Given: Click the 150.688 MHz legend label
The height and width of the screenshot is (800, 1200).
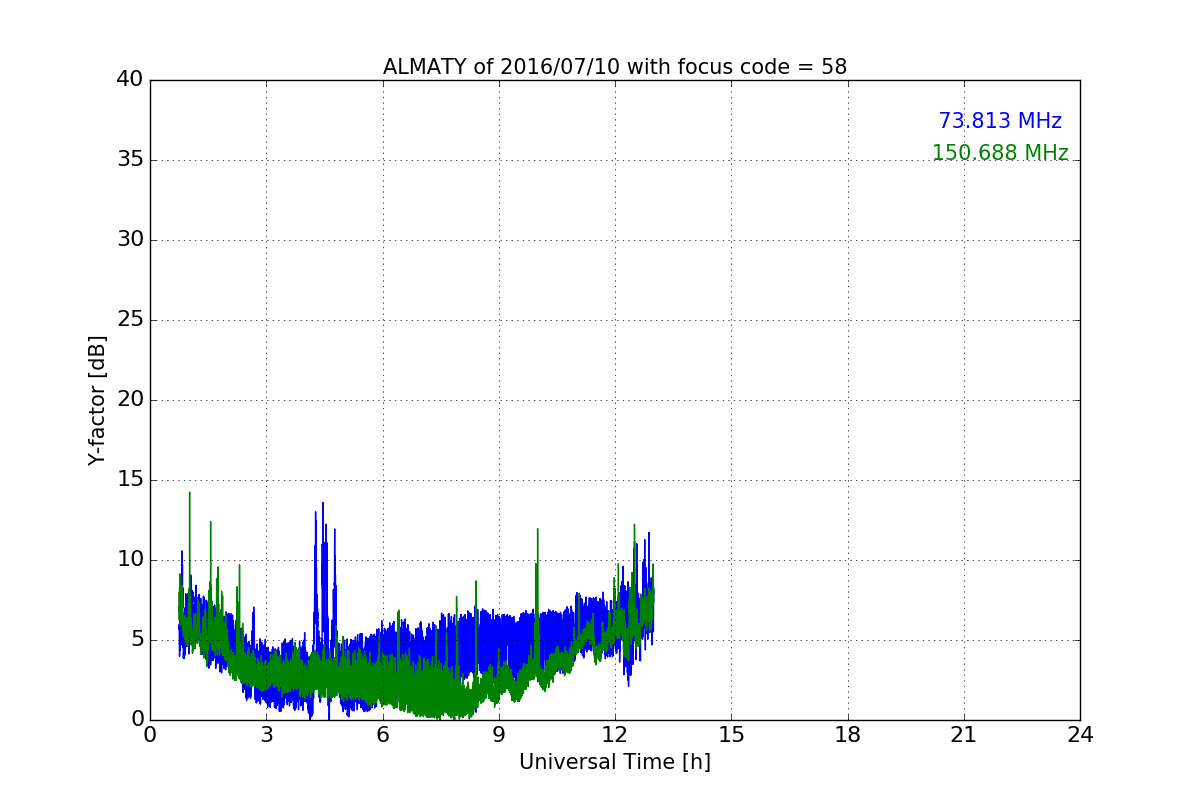Looking at the screenshot, I should (x=1000, y=153).
